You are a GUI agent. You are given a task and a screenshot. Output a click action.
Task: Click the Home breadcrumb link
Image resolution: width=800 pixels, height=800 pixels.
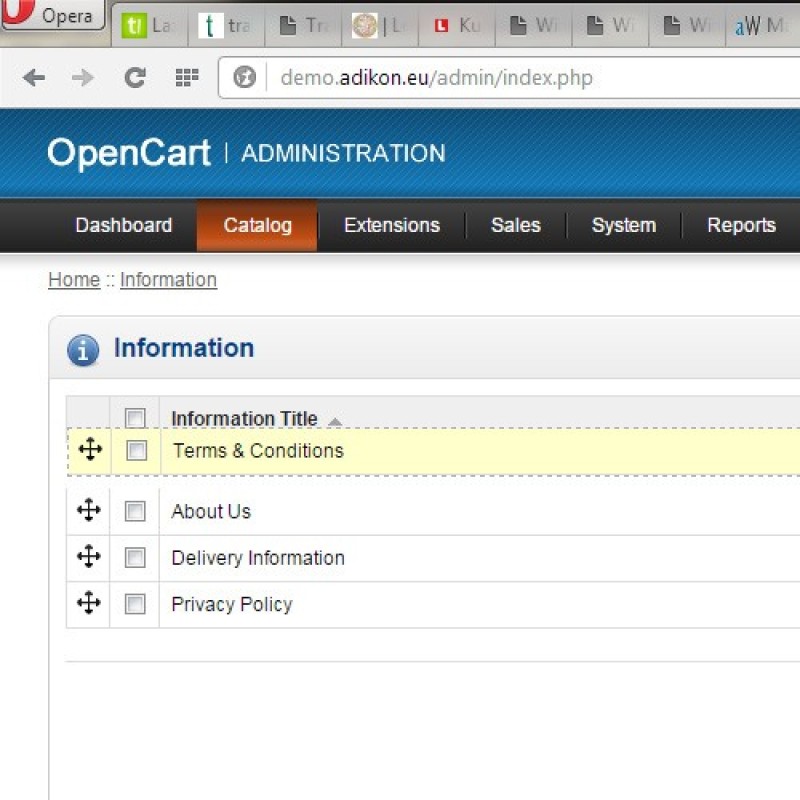[73, 280]
